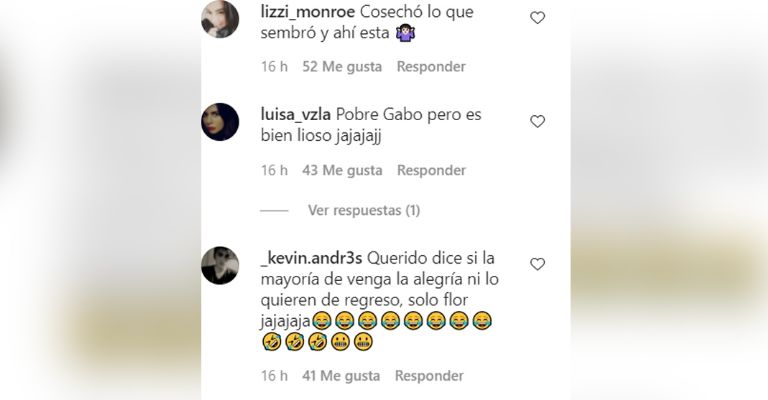Click Responder under luisa_vzla's comment
Image resolution: width=768 pixels, height=400 pixels.
431,170
